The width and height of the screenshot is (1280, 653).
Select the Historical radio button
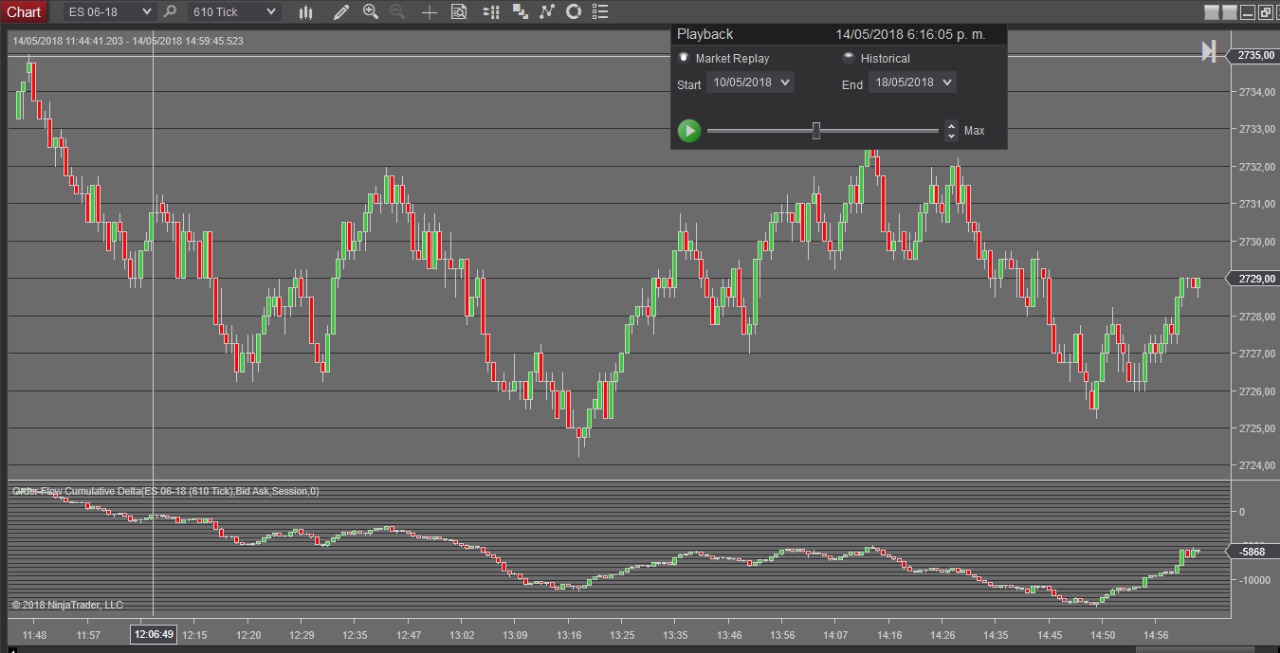pos(849,58)
